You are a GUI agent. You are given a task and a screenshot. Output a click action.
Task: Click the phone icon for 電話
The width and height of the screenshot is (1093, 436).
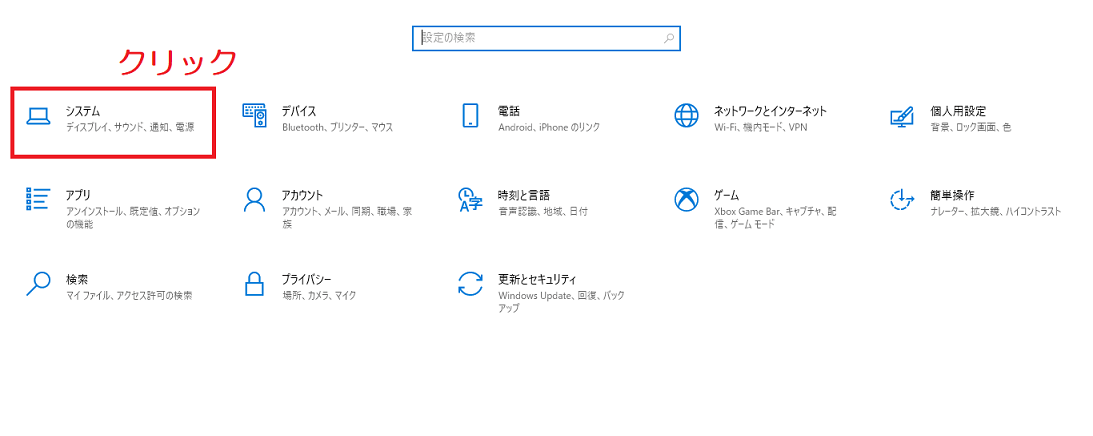tap(470, 116)
